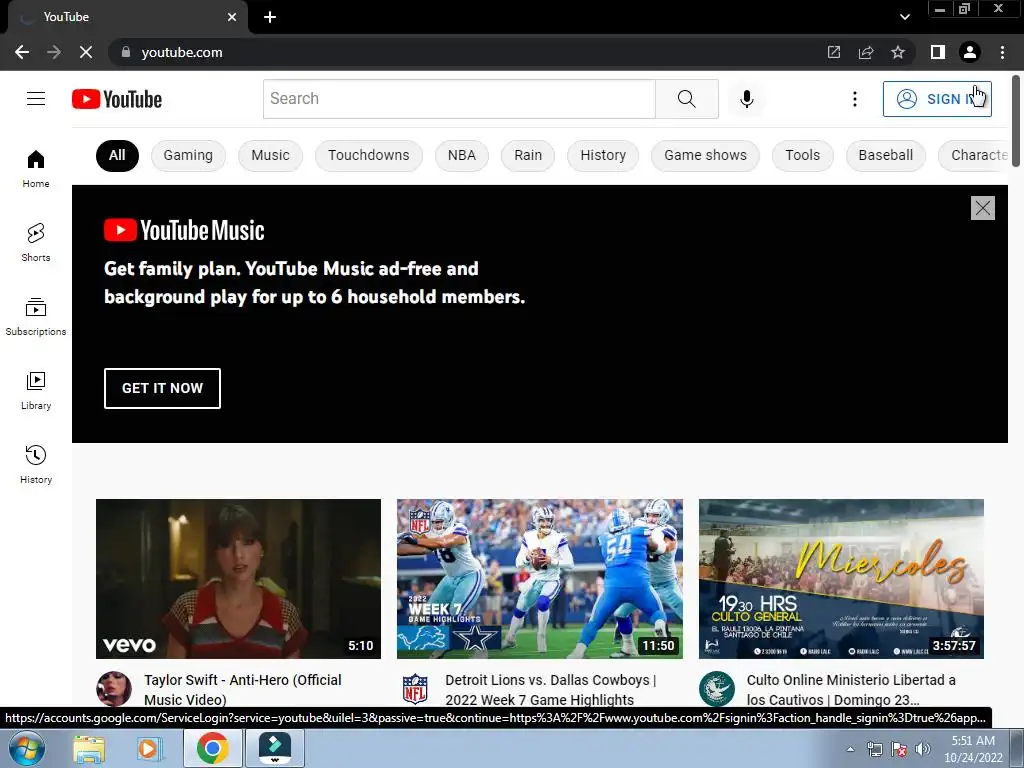This screenshot has height=768, width=1024.
Task: Select the All filter chip
Action: 117,155
